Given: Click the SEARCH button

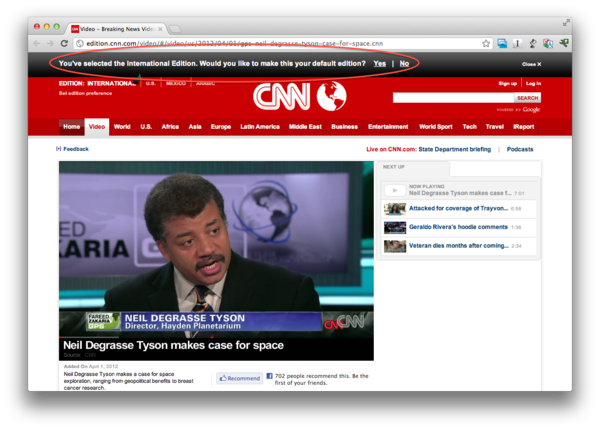Looking at the screenshot, I should click(527, 98).
